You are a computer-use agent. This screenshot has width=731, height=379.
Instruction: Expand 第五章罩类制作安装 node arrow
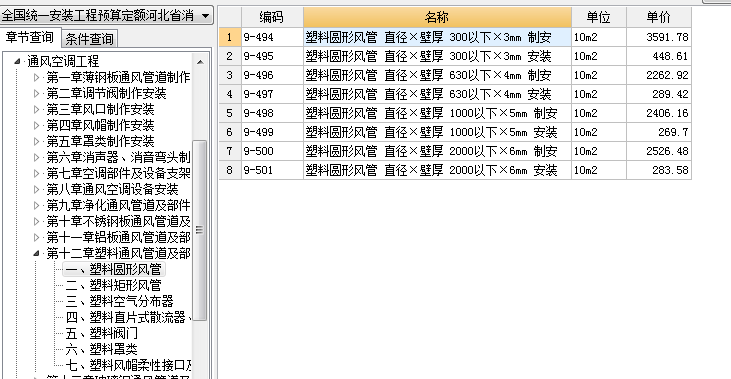[36, 141]
